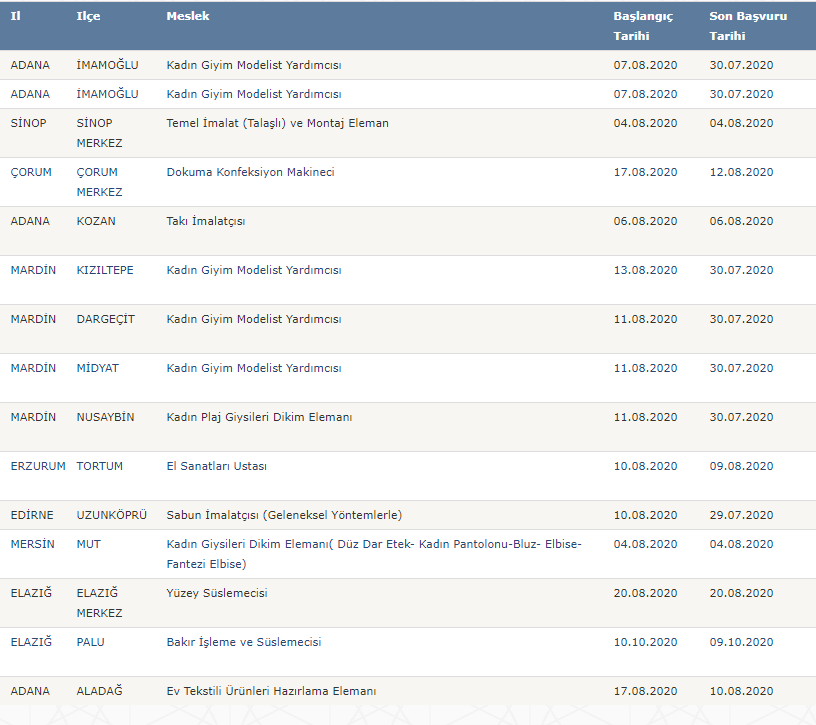Select the Takı İmalatçısı course entry

click(205, 221)
